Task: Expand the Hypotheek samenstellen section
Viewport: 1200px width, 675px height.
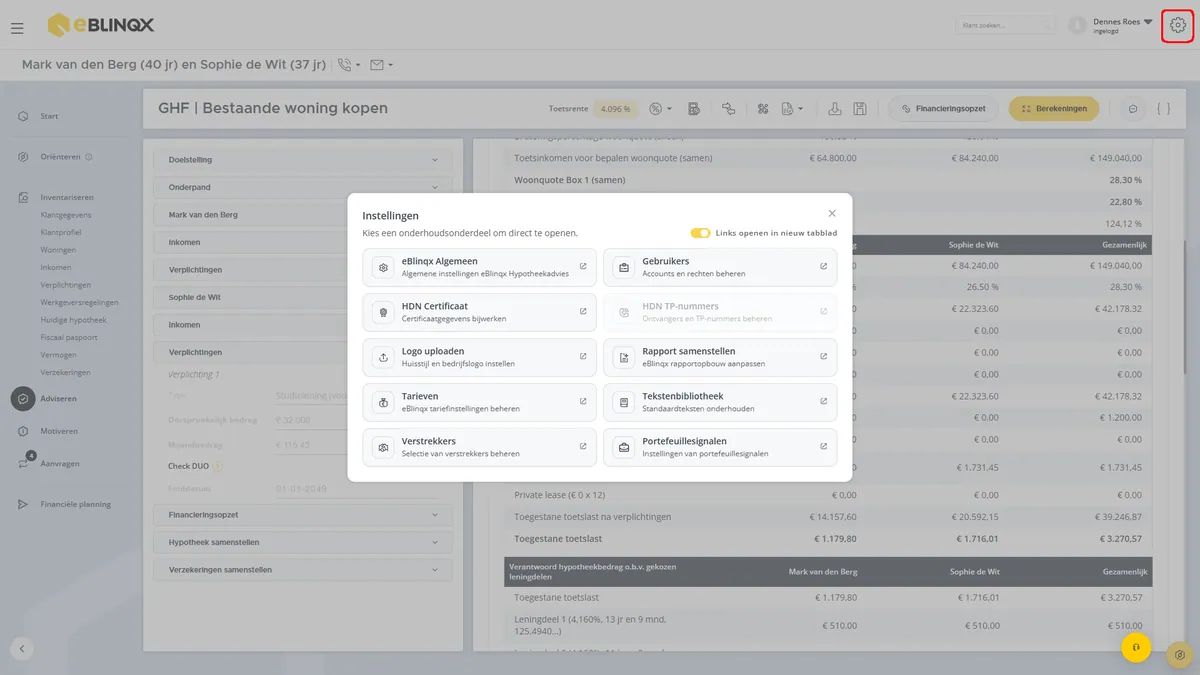Action: tap(303, 542)
